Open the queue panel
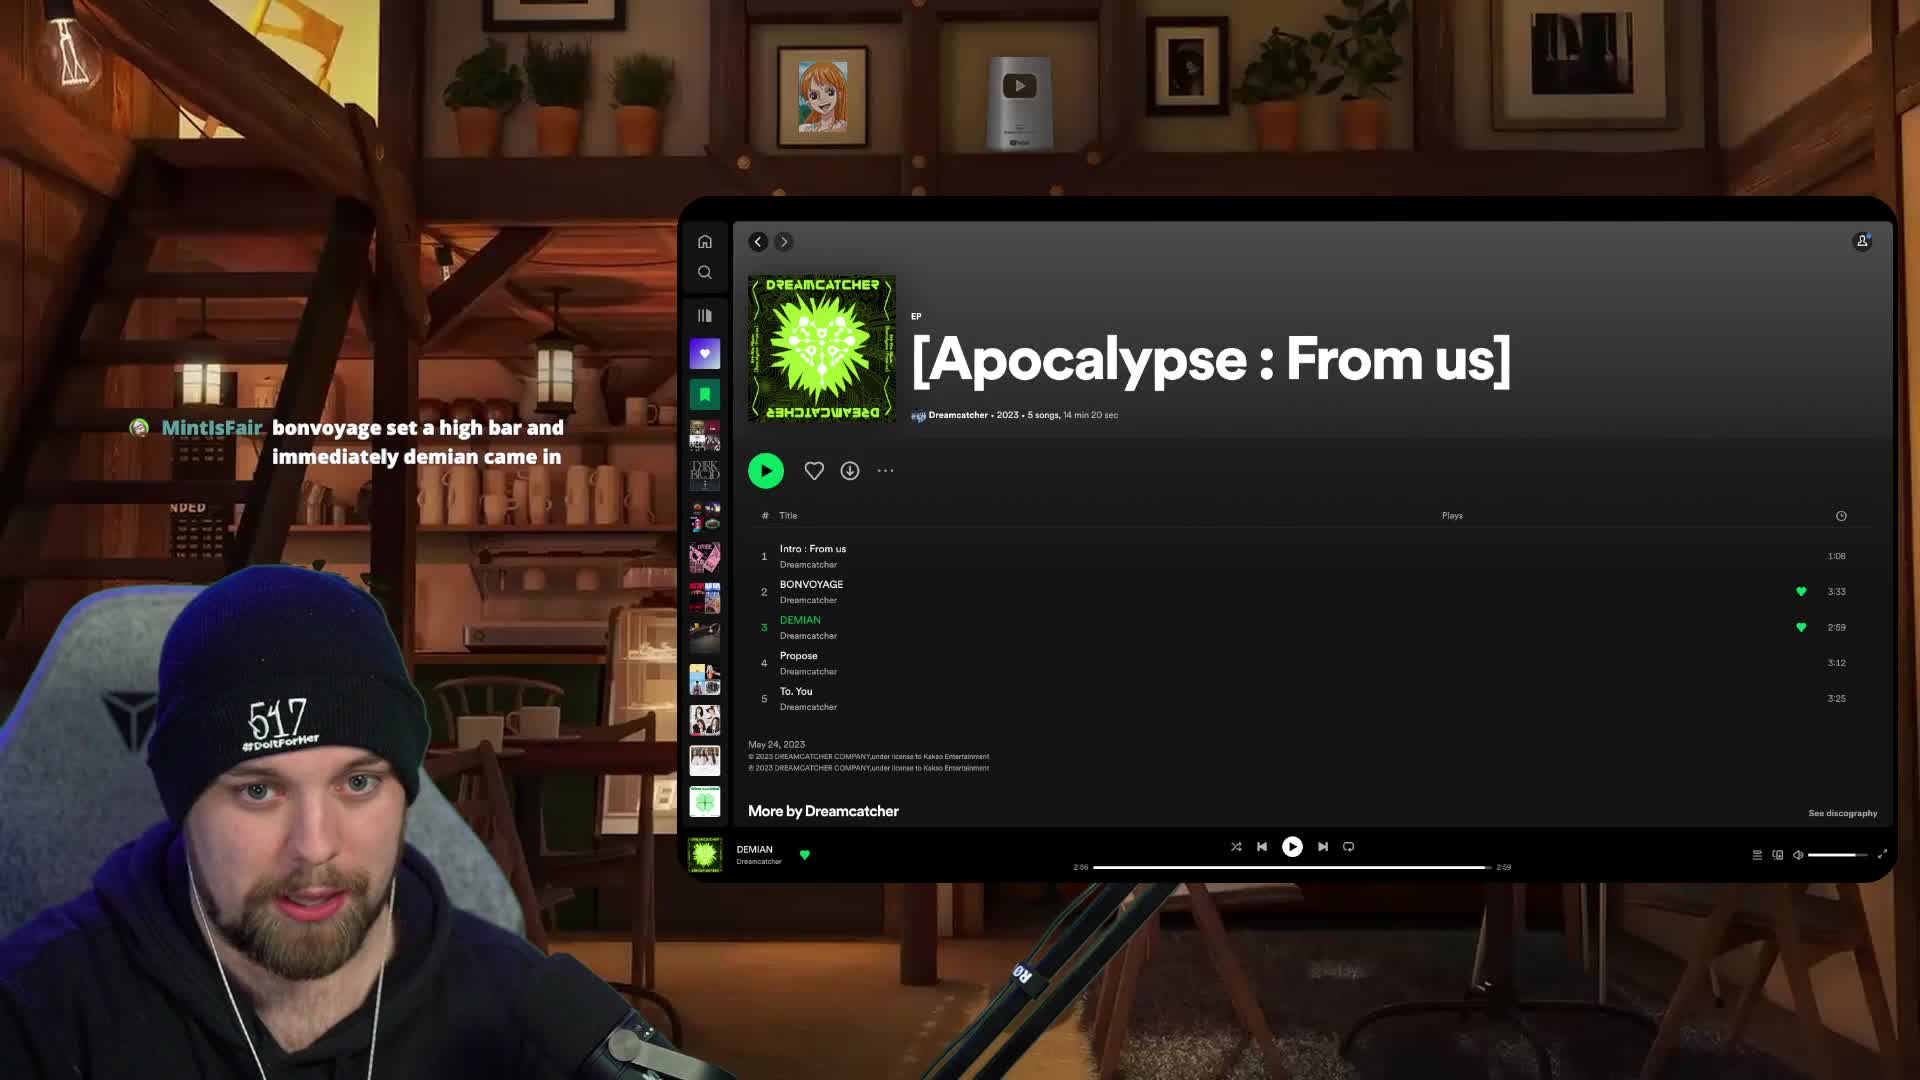The height and width of the screenshot is (1080, 1920). pyautogui.click(x=1757, y=855)
